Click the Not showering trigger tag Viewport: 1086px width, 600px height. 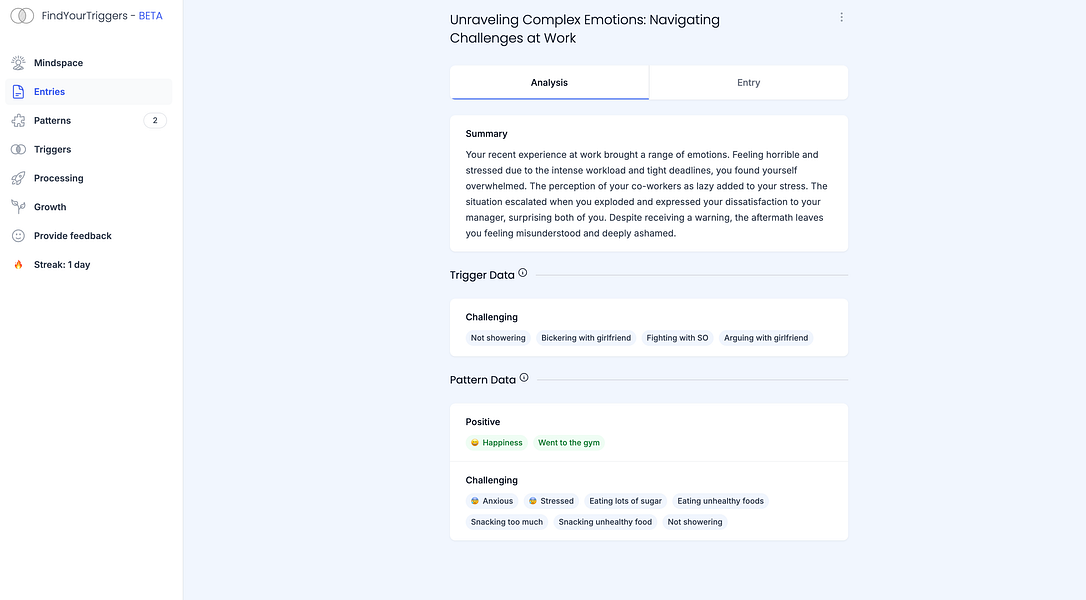[498, 338]
